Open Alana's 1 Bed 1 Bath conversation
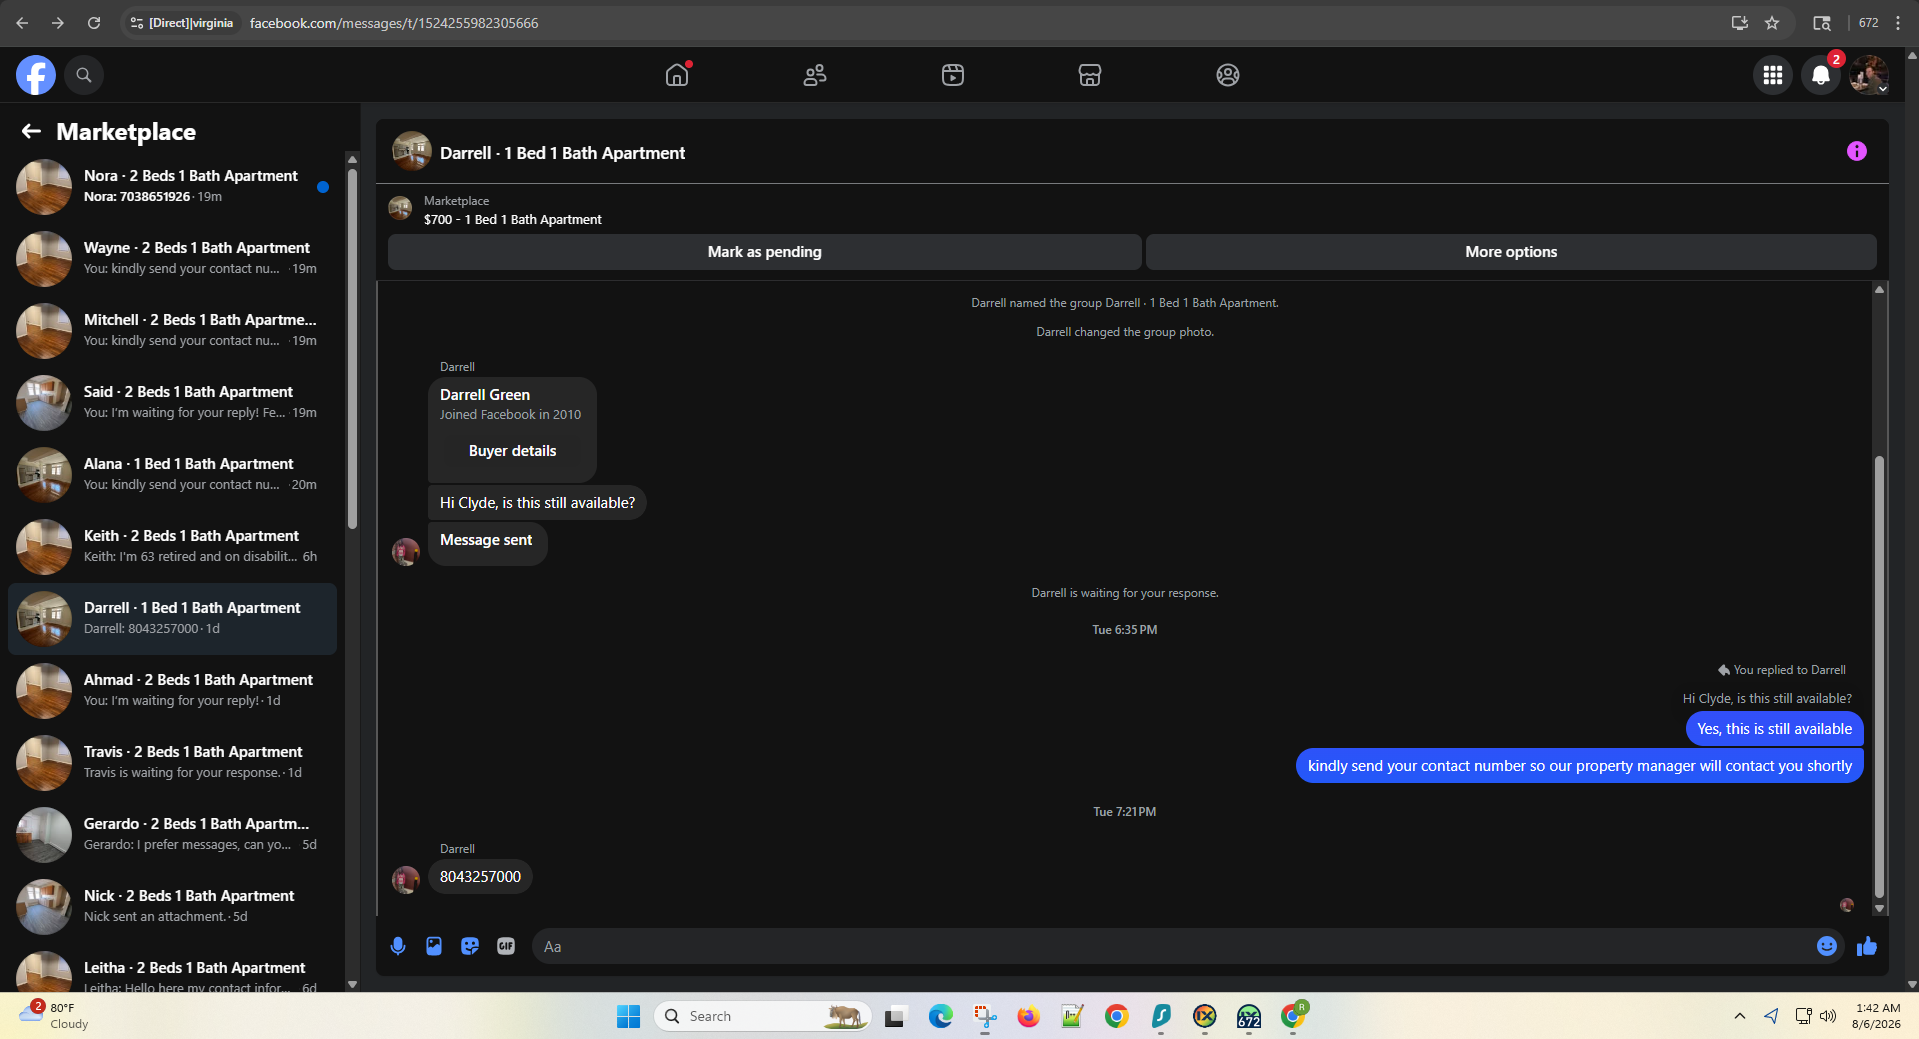 click(x=172, y=475)
